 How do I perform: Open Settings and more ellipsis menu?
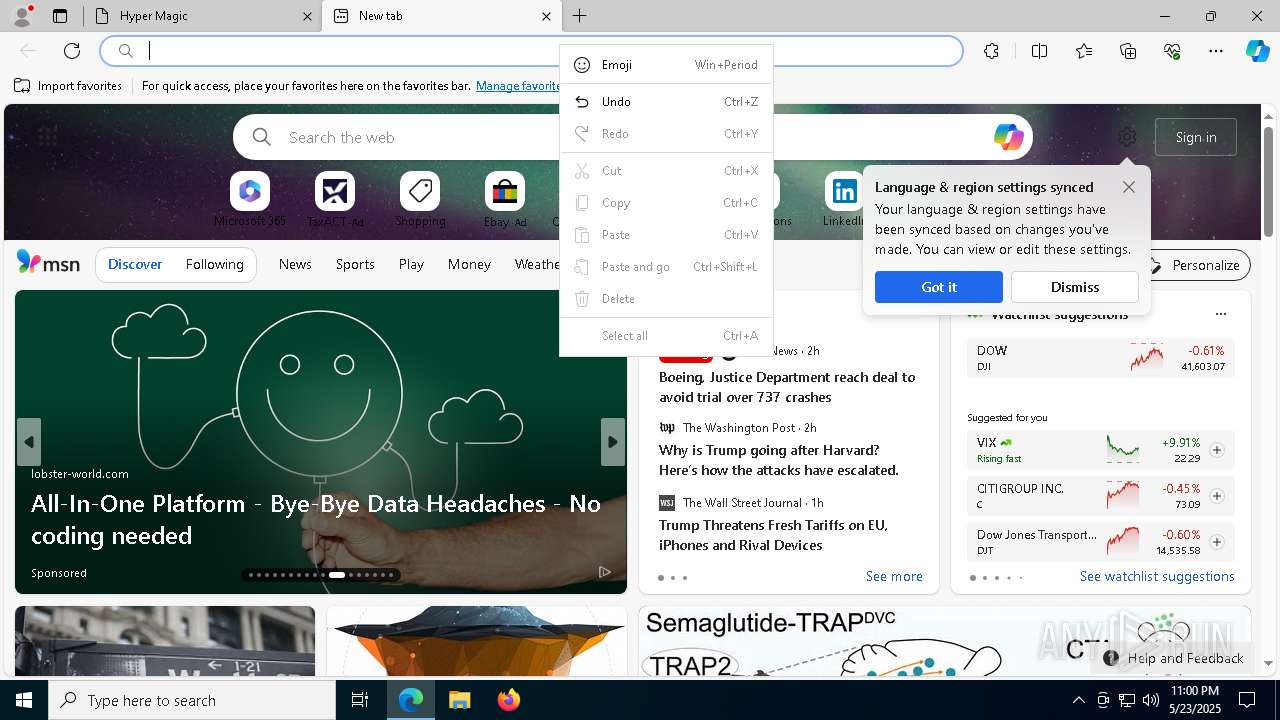pyautogui.click(x=1216, y=51)
